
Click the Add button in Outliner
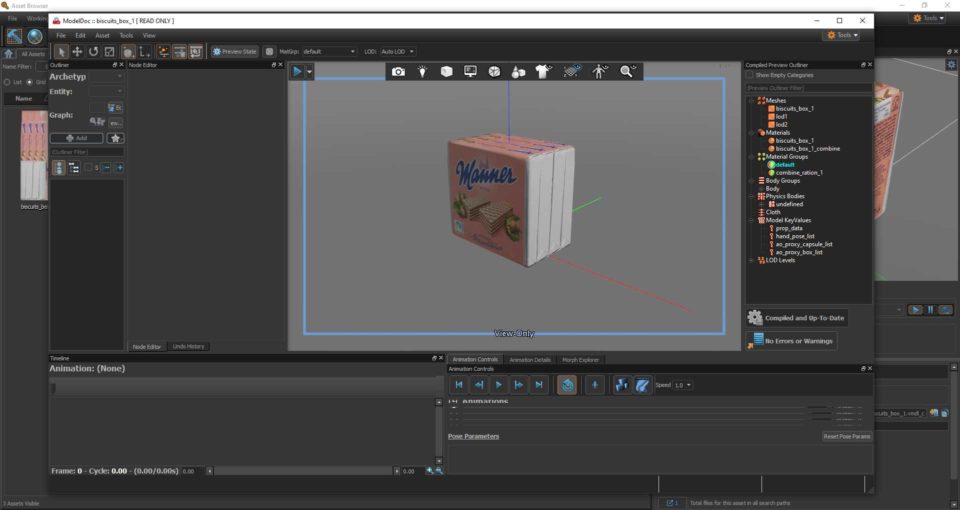pyautogui.click(x=76, y=138)
